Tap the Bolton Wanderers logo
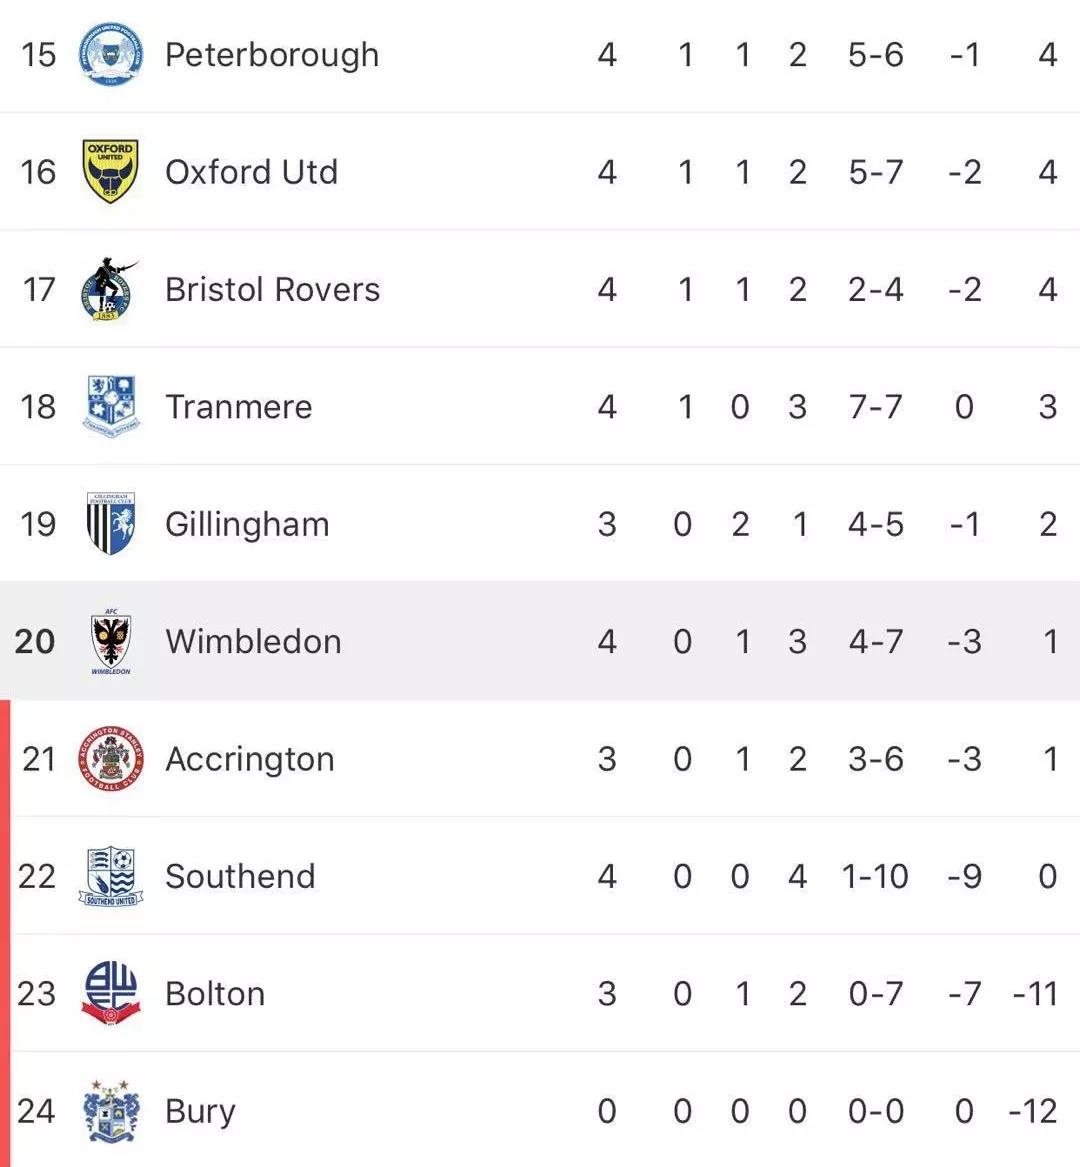The width and height of the screenshot is (1080, 1167). 110,993
